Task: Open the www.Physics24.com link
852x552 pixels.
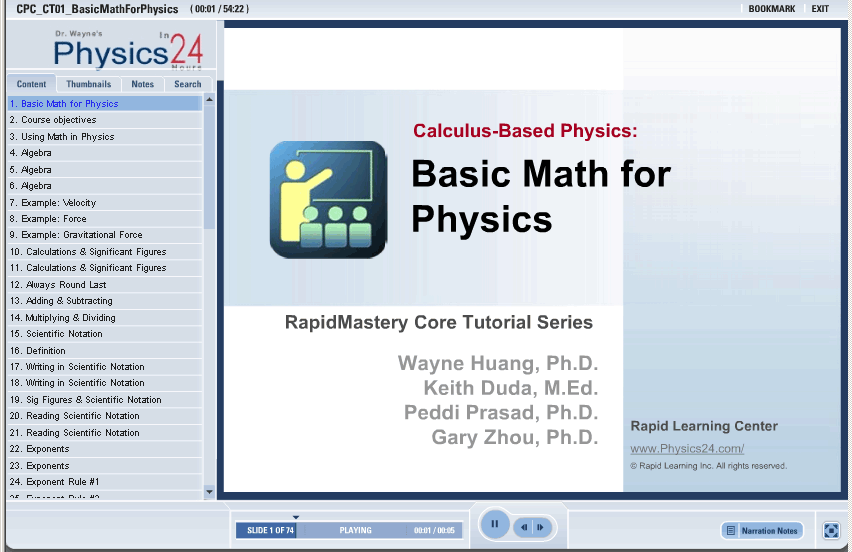Action: coord(687,449)
